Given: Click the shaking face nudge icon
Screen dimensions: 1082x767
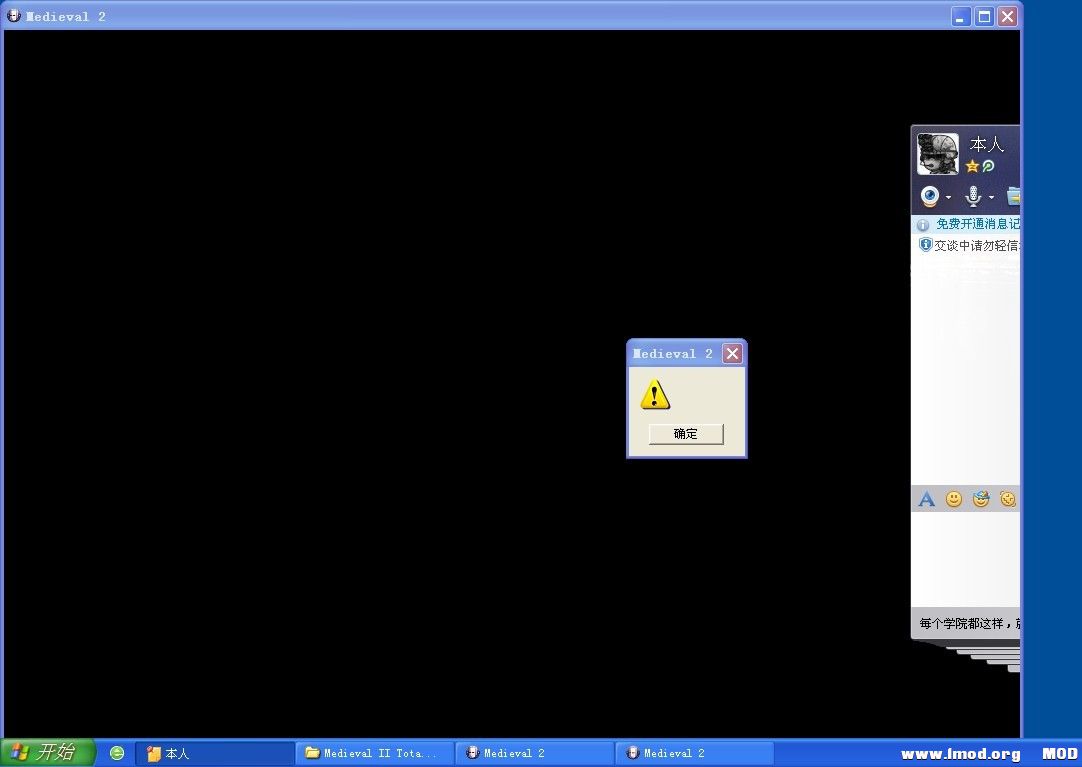Looking at the screenshot, I should (1008, 499).
